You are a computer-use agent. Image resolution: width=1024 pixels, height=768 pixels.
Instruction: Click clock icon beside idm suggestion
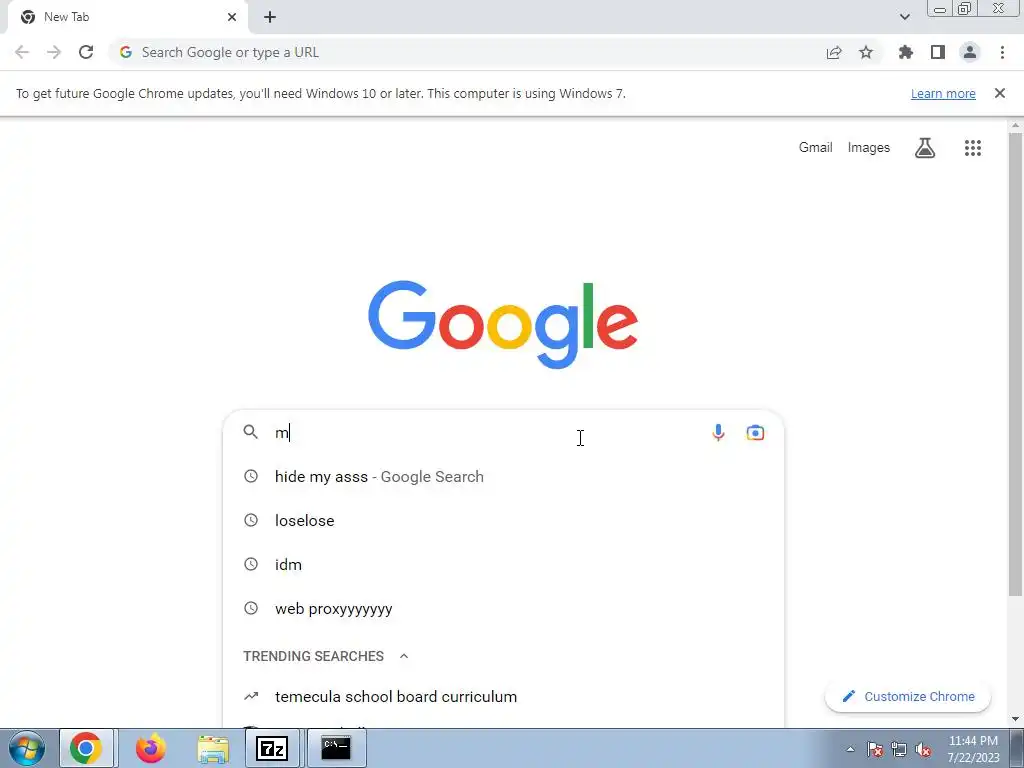click(251, 564)
